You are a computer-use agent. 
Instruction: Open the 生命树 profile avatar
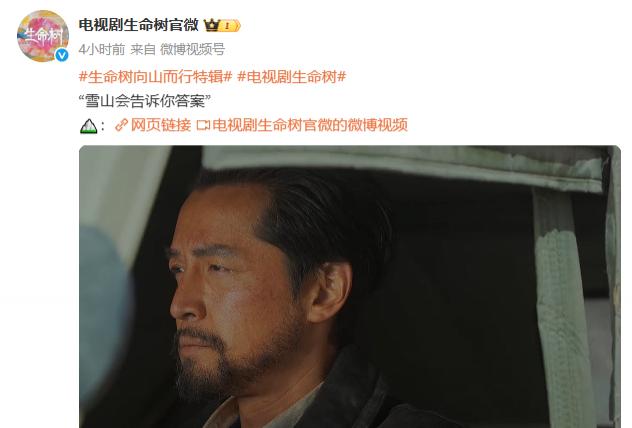[43, 36]
